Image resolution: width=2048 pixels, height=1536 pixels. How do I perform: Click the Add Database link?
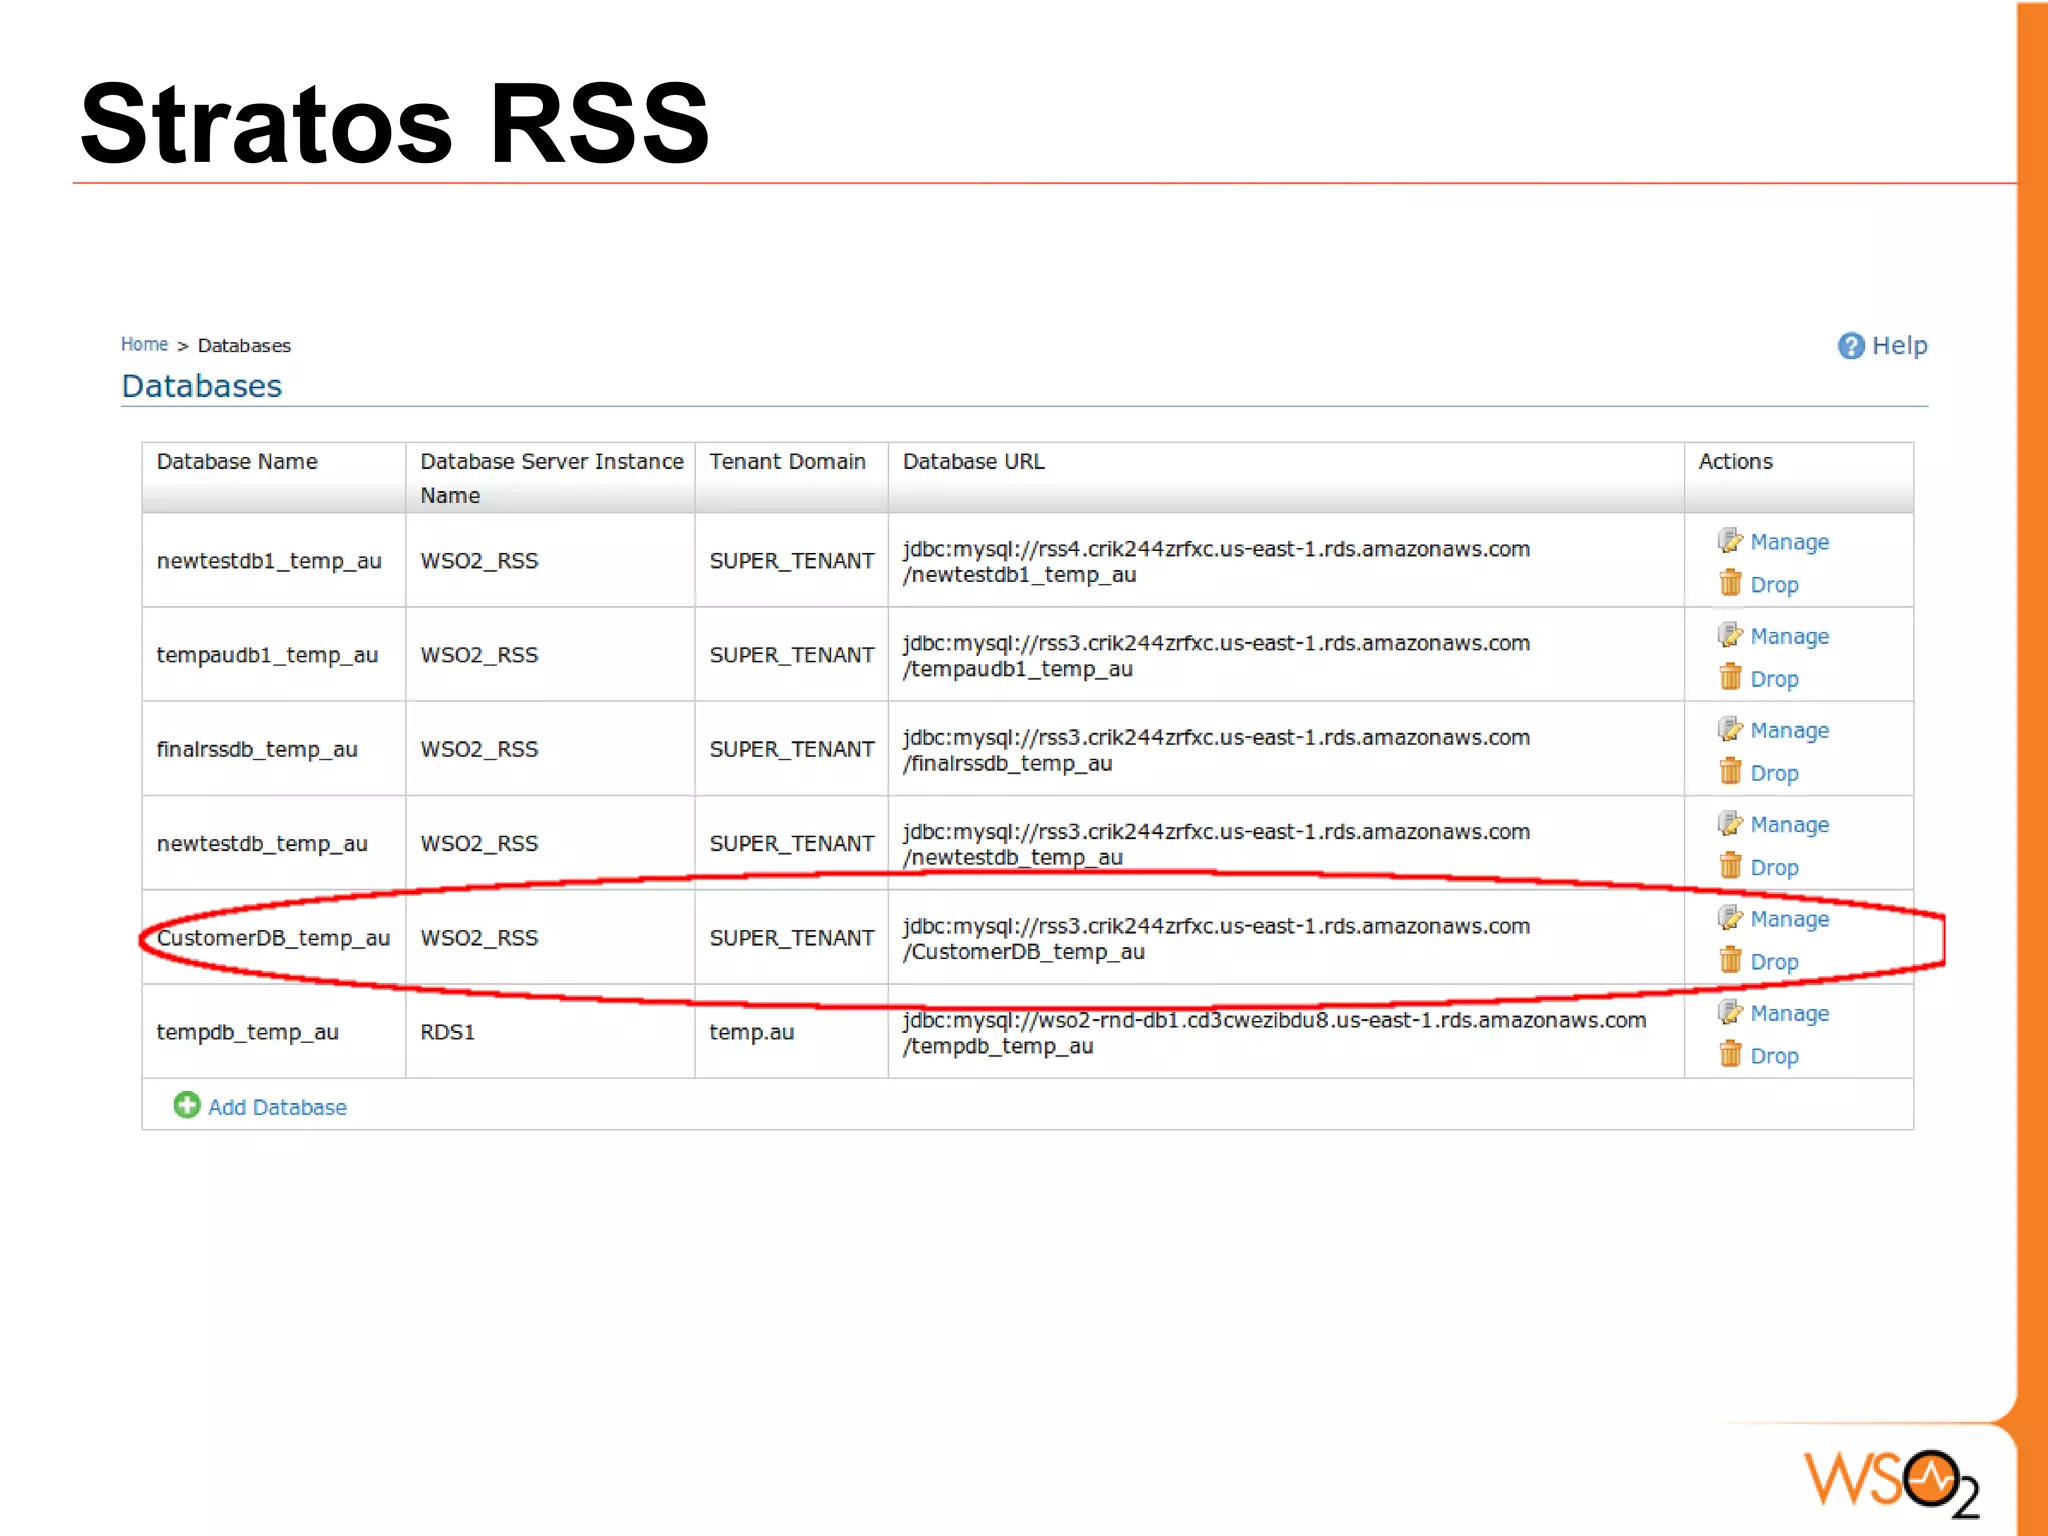277,1107
